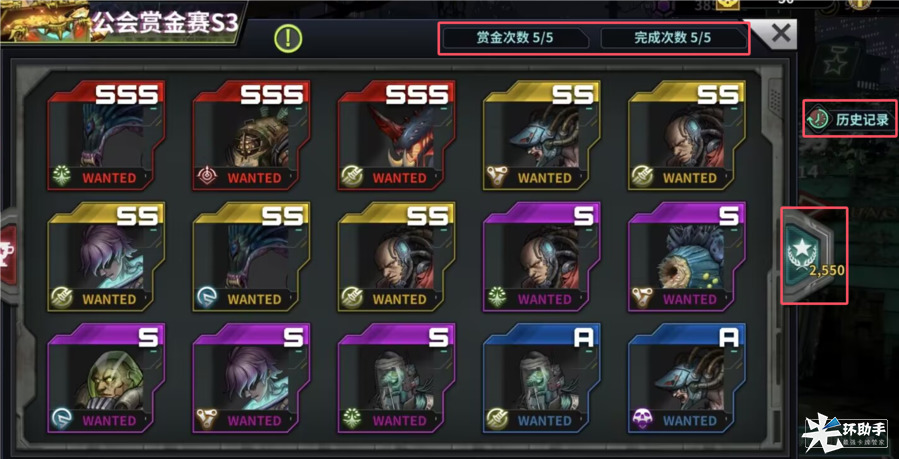The width and height of the screenshot is (899, 459).
Task: Open the second SSS gas-mask wanted card
Action: point(252,135)
